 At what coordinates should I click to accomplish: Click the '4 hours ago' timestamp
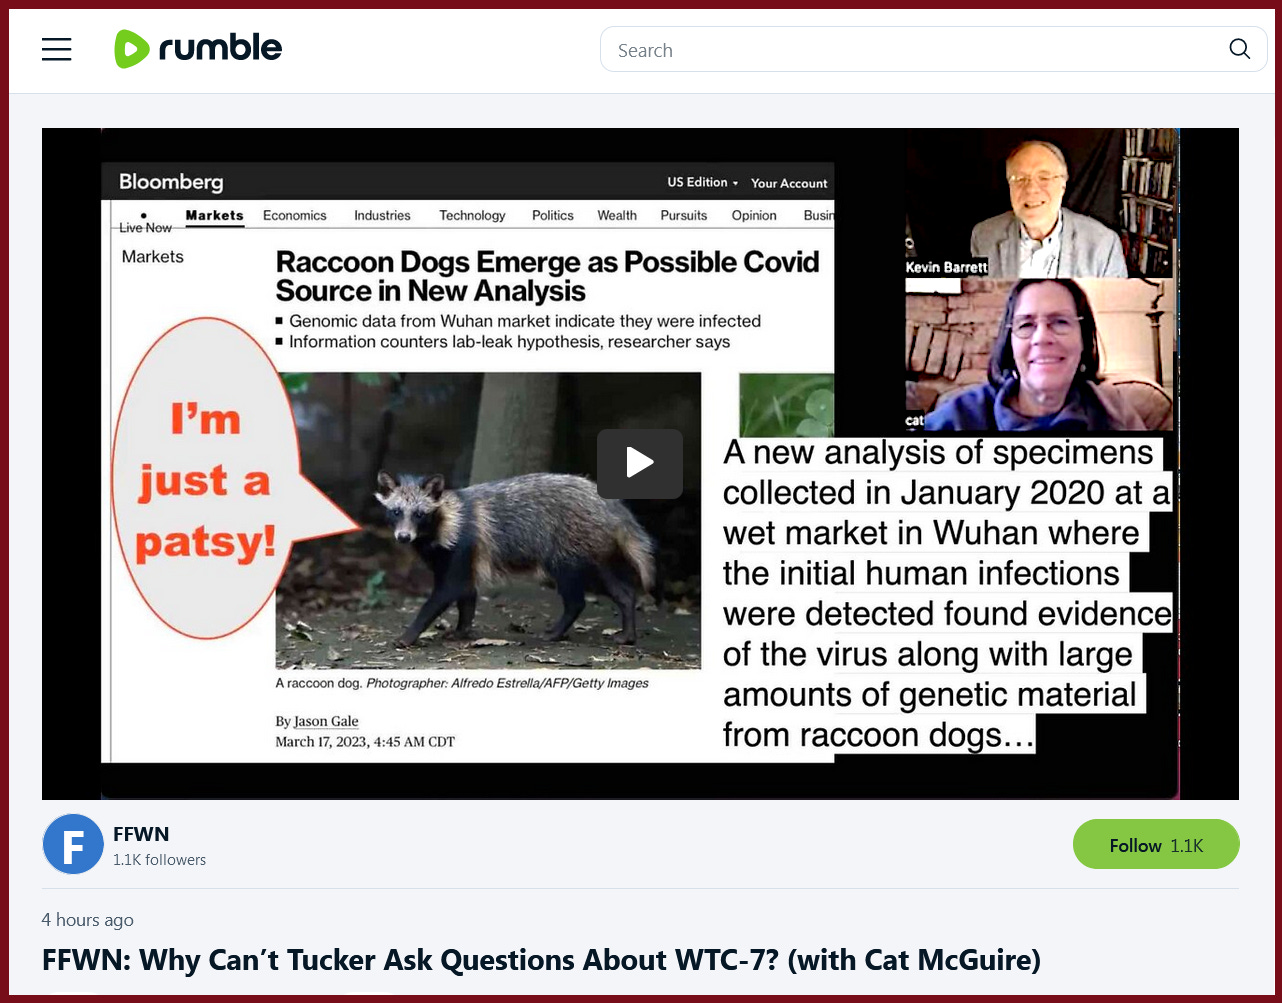coord(88,920)
